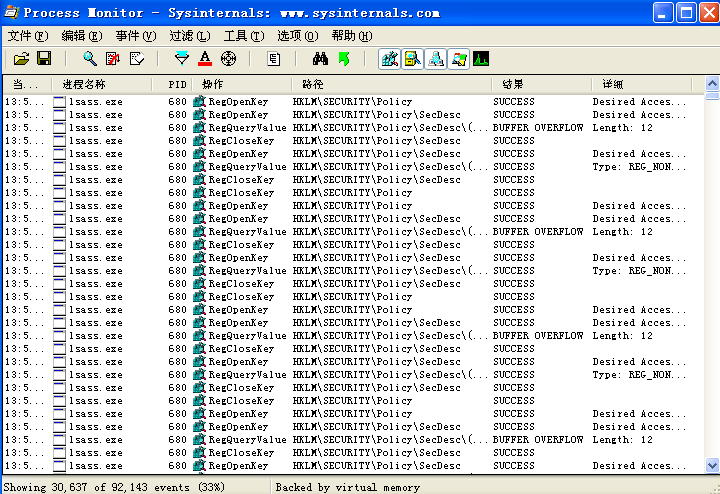Toggle Show Process and Thread Activity icon
720x494 pixels.
click(458, 59)
